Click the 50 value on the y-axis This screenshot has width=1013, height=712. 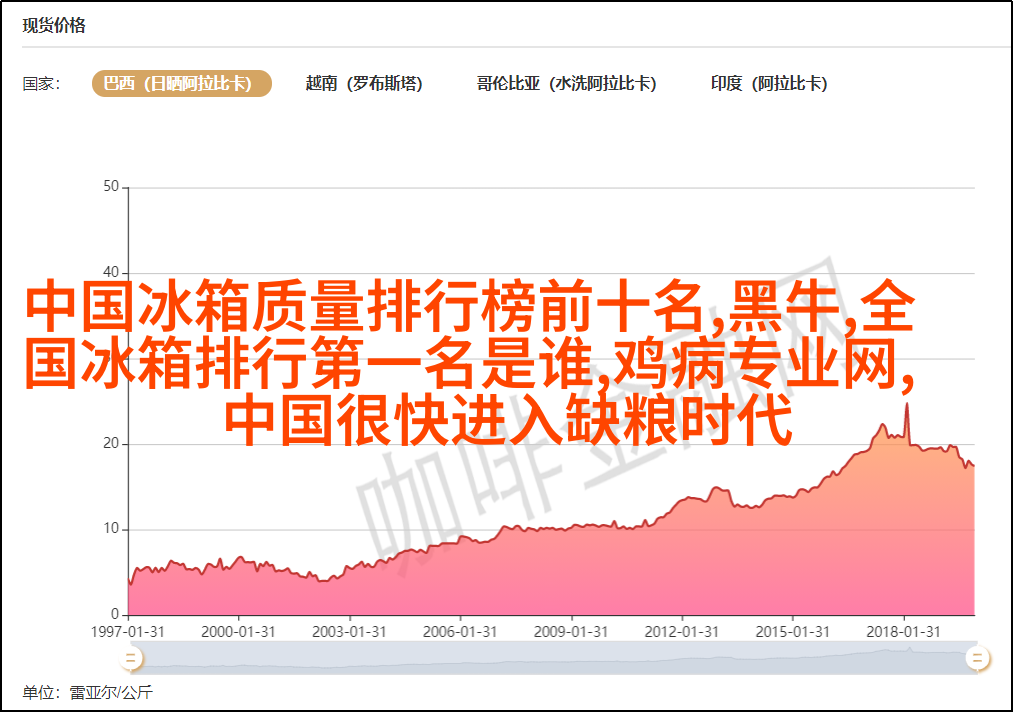[110, 187]
